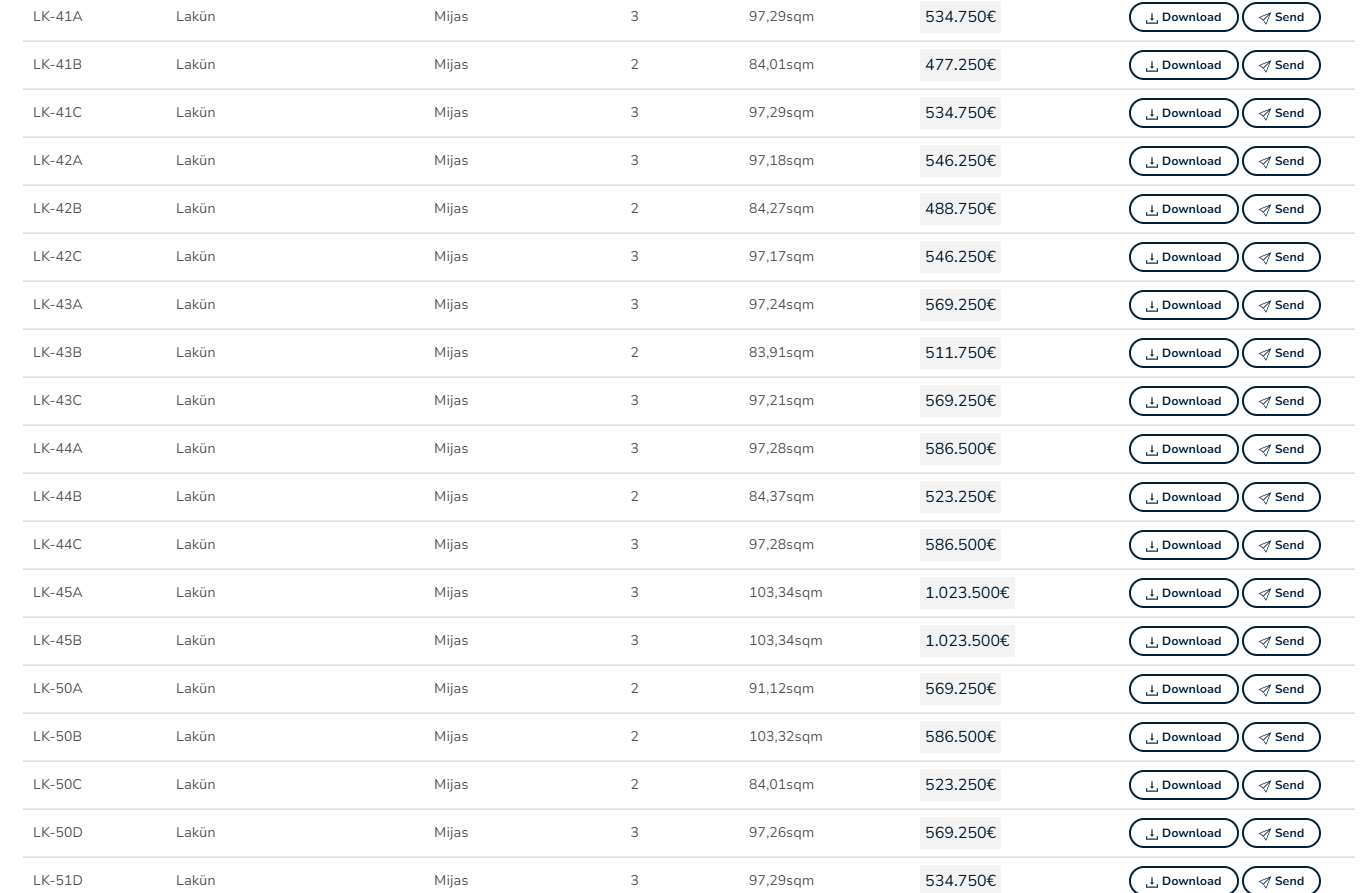
Task: Download the LK-50A unit file
Action: pos(1183,689)
